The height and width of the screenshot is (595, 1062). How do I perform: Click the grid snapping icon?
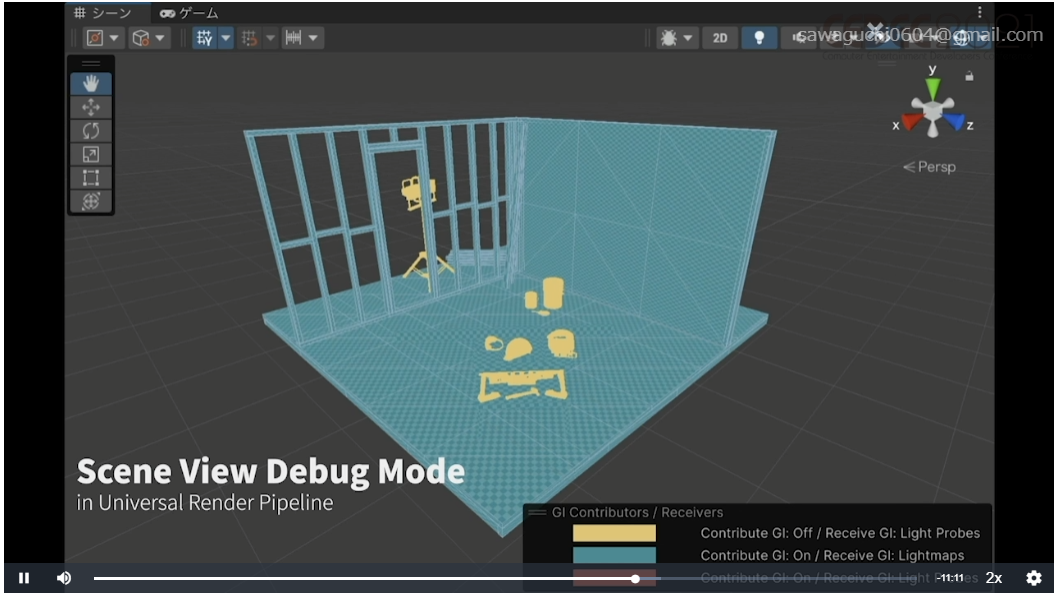[x=249, y=38]
